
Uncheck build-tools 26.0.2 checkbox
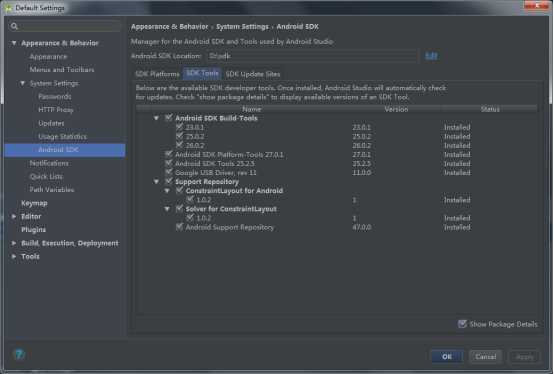[x=179, y=145]
